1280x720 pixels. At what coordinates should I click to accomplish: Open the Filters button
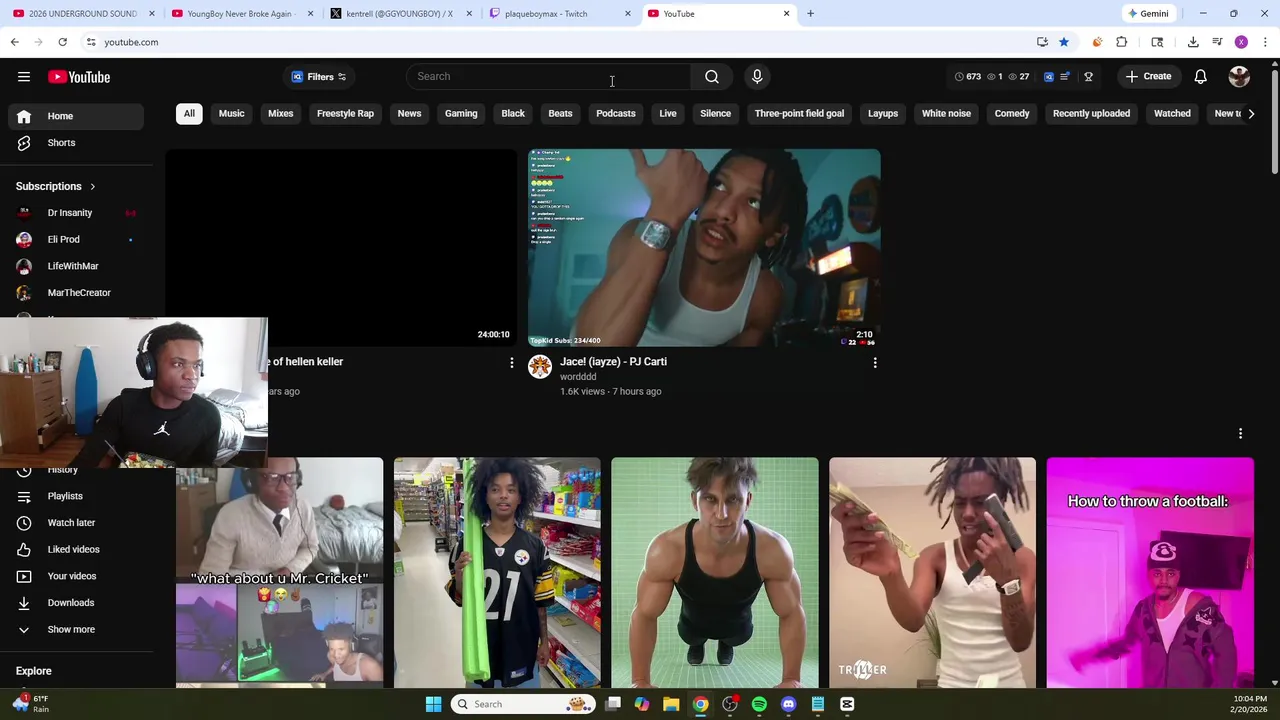(319, 77)
